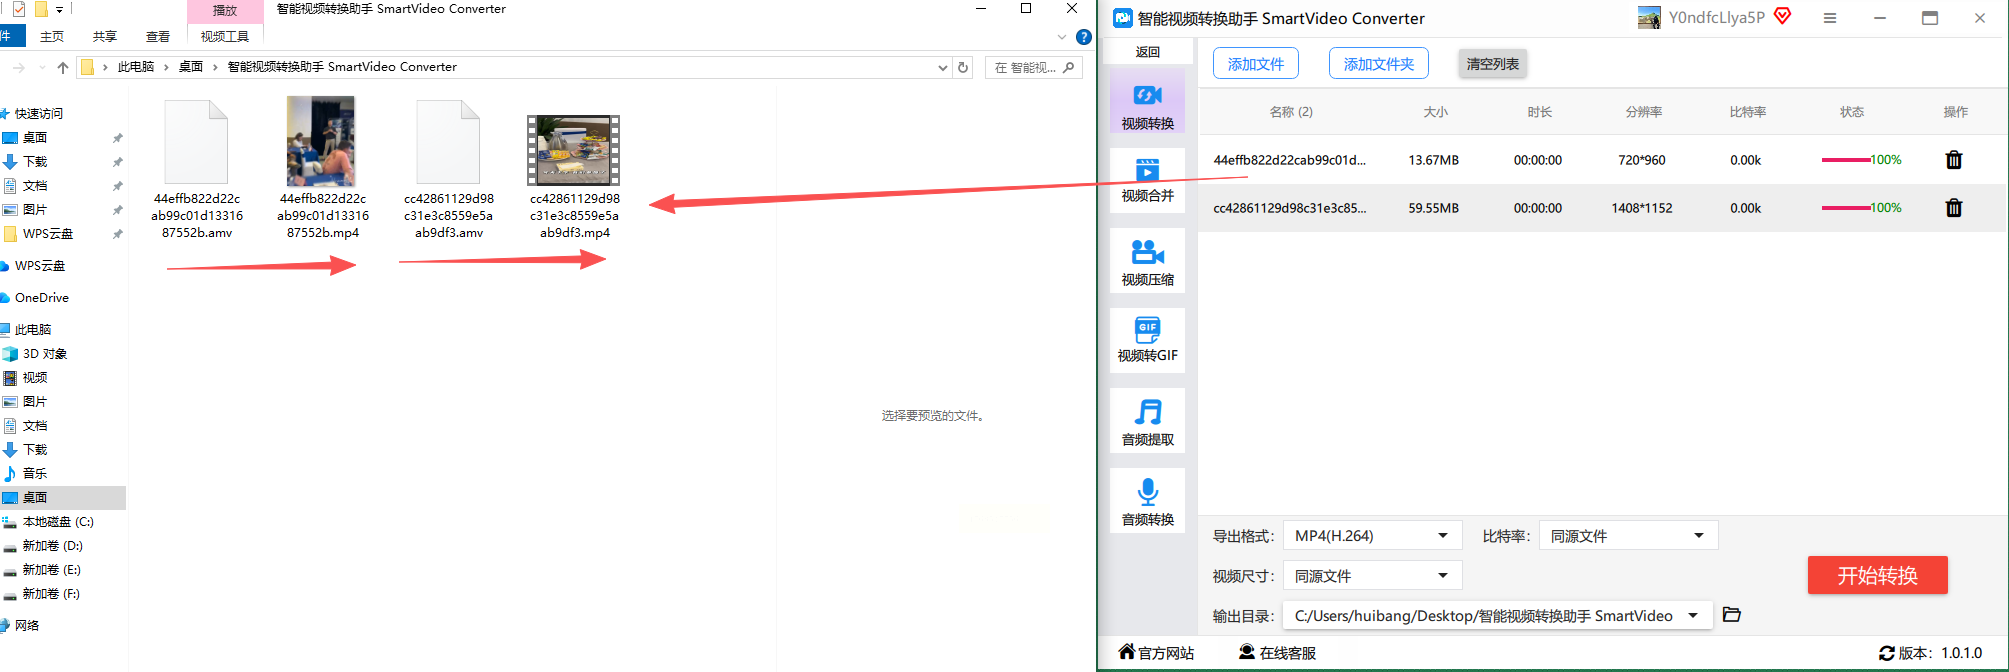Open the 音频转换 audio convert tool
2009x672 pixels.
(x=1147, y=501)
